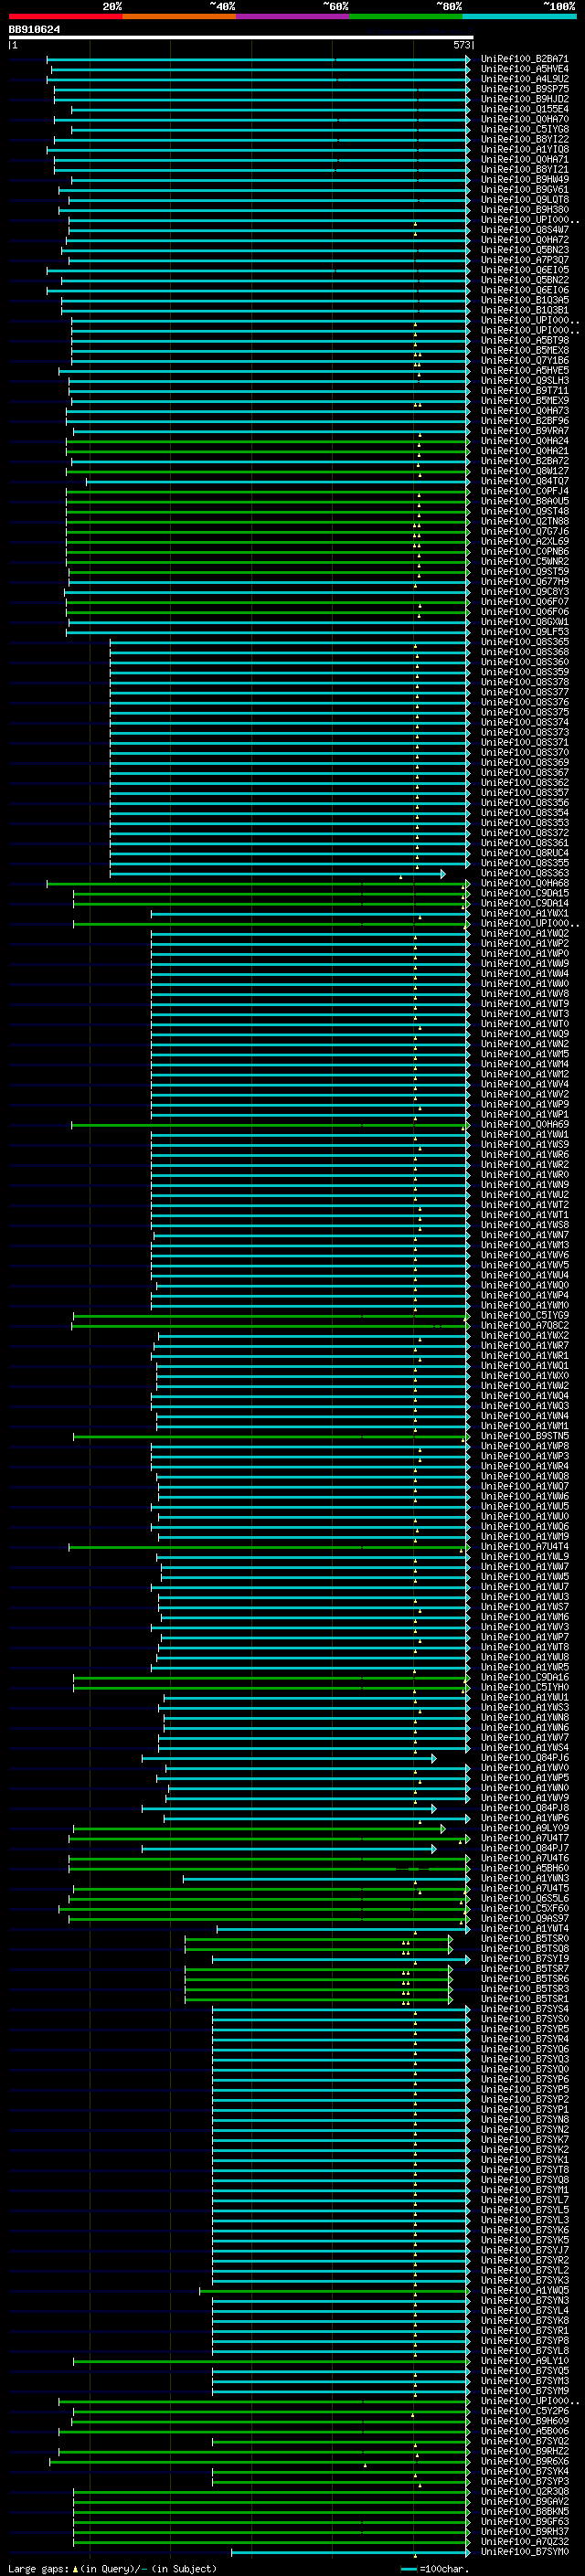The image size is (585, 2576).
Task: Select hit label UniRef100_B7SYT8
Action: [524, 2169]
